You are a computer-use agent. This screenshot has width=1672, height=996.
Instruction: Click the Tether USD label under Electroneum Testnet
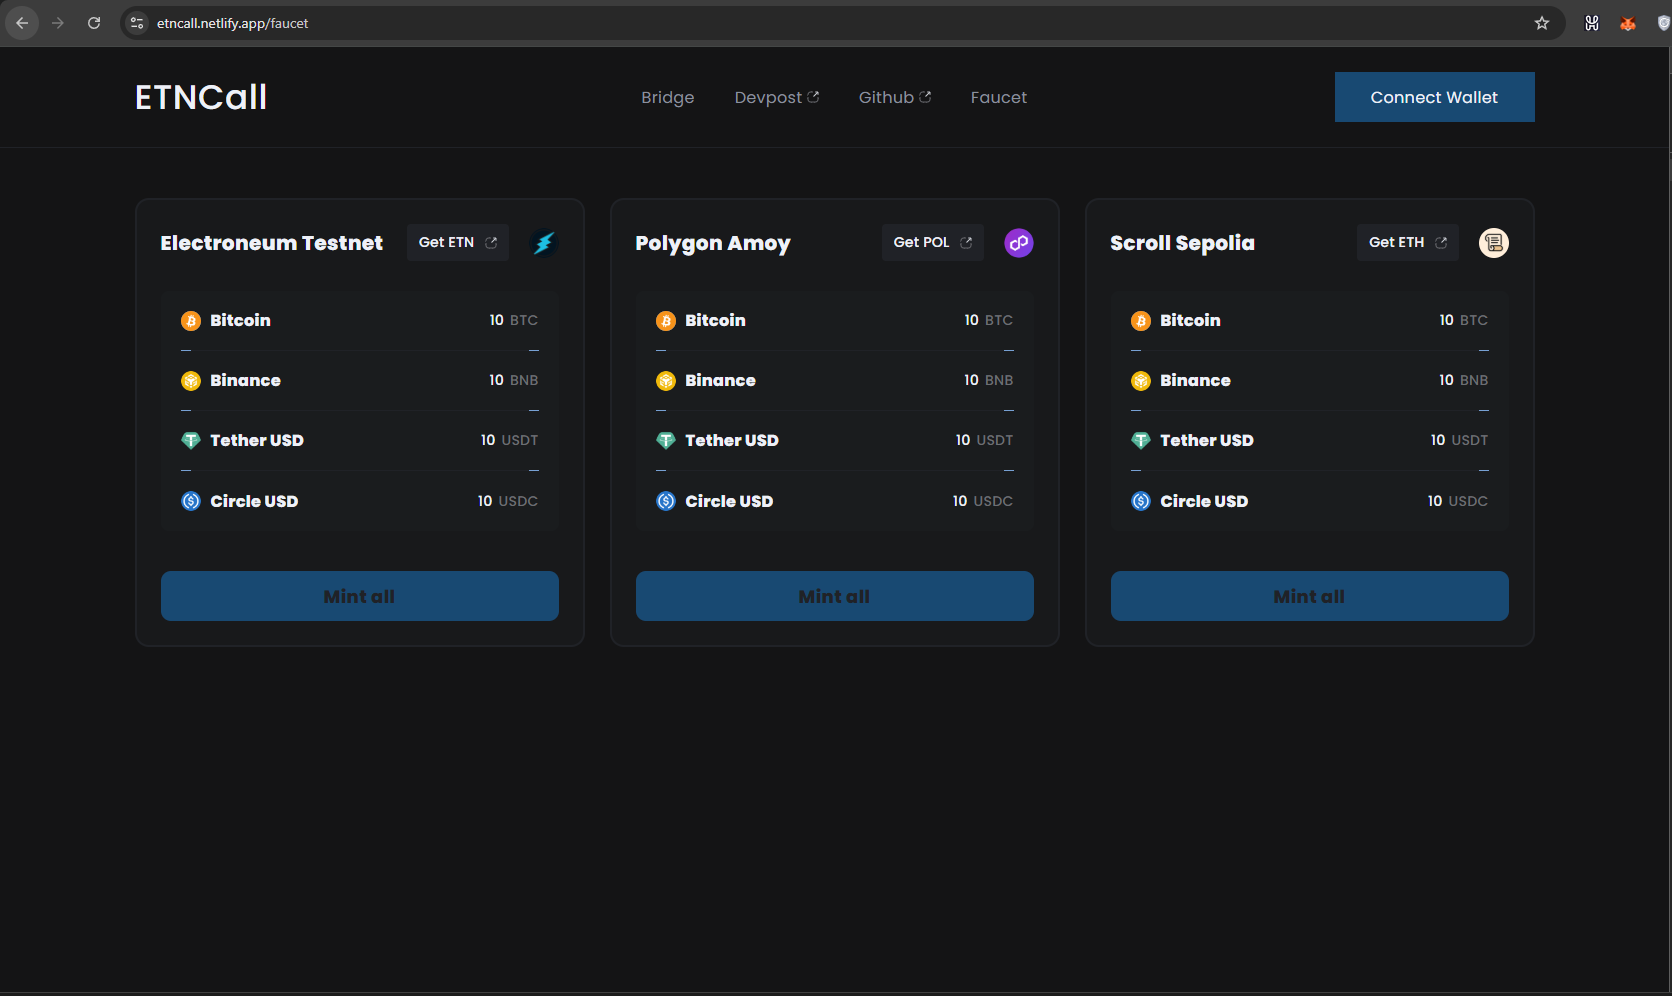[257, 440]
